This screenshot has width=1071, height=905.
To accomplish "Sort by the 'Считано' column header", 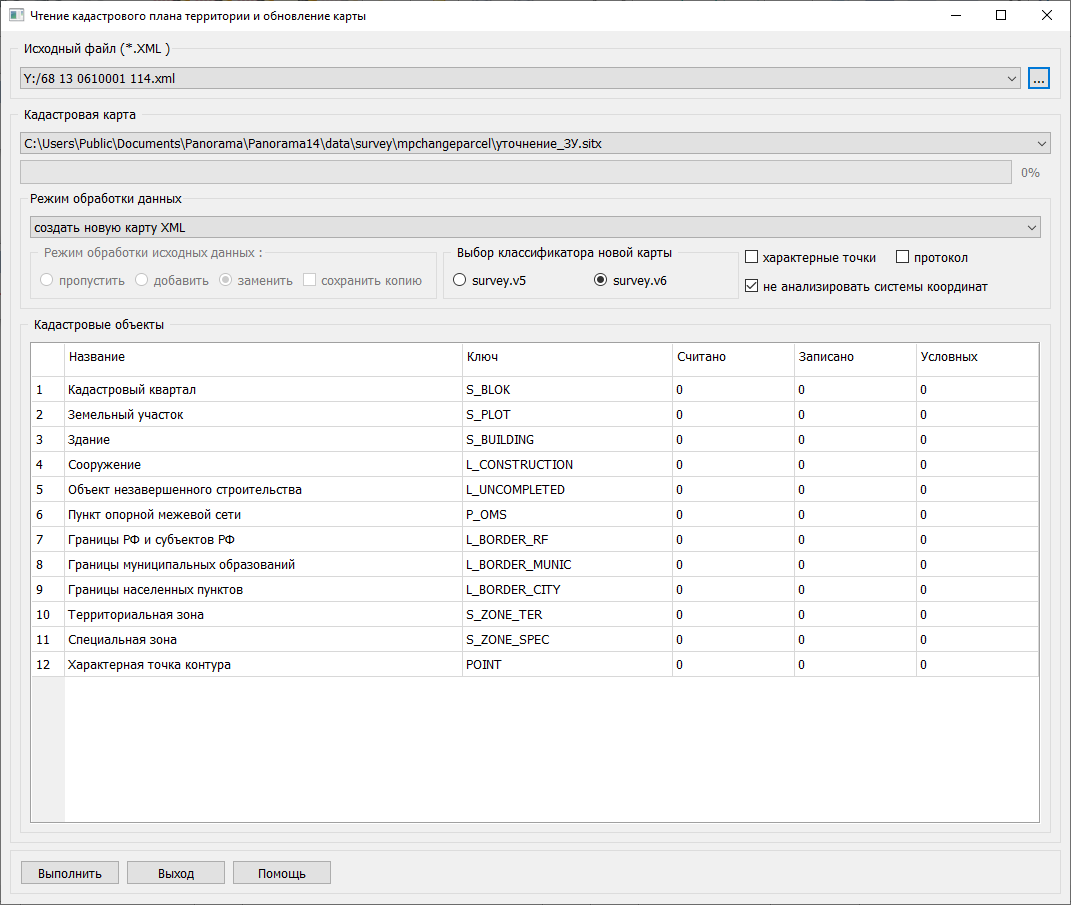I will tap(732, 357).
